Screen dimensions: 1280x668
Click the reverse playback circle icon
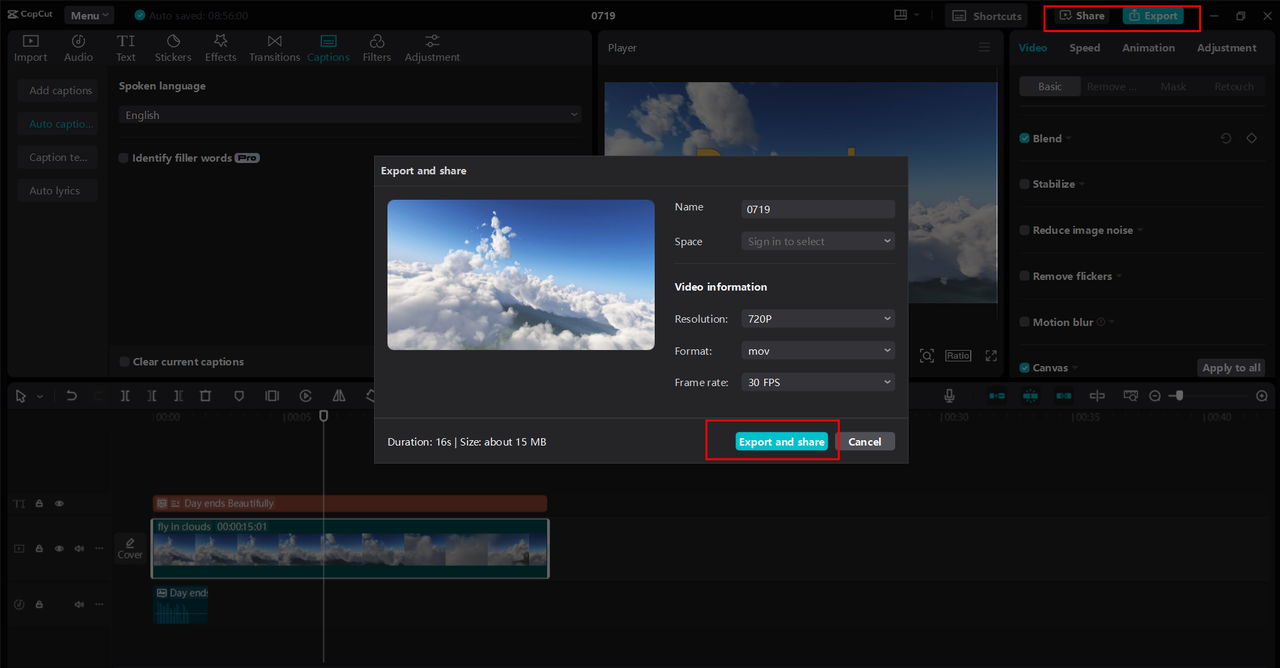pos(306,396)
